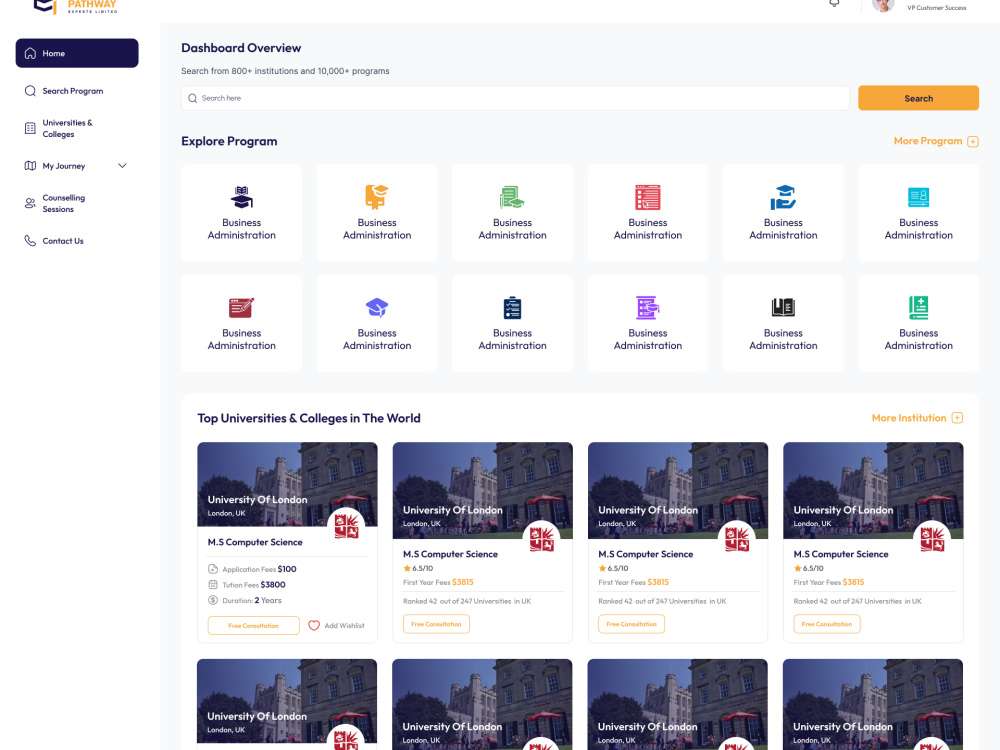Select program with blue hand holding cap icon
This screenshot has height=750, width=1000.
(x=783, y=213)
